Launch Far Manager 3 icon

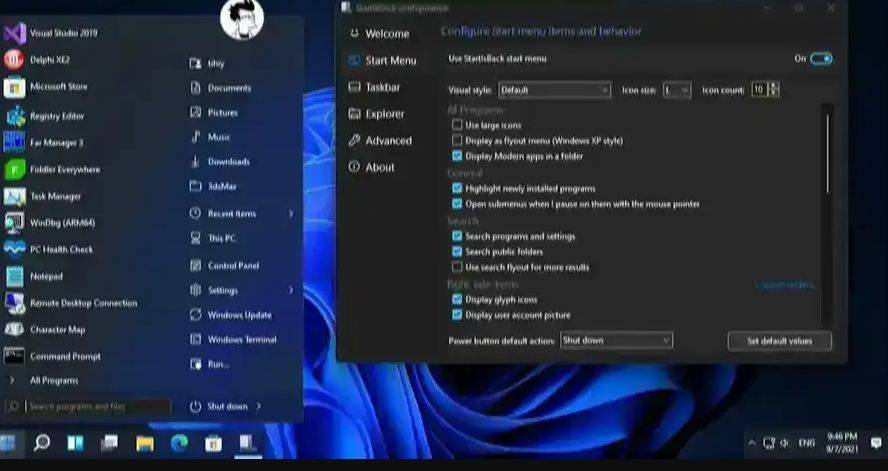point(14,142)
